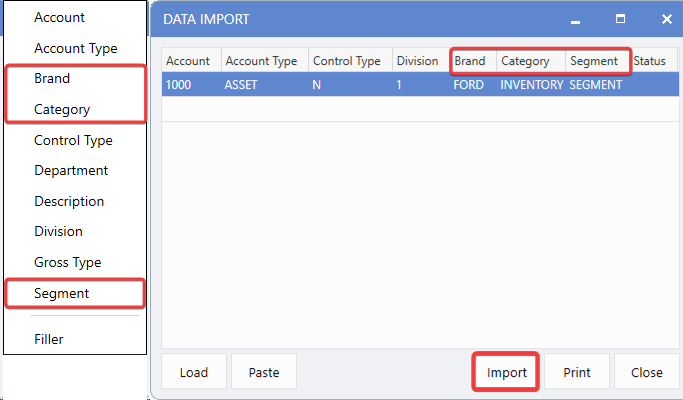The height and width of the screenshot is (400, 683).
Task: Click the Print button
Action: 577,372
